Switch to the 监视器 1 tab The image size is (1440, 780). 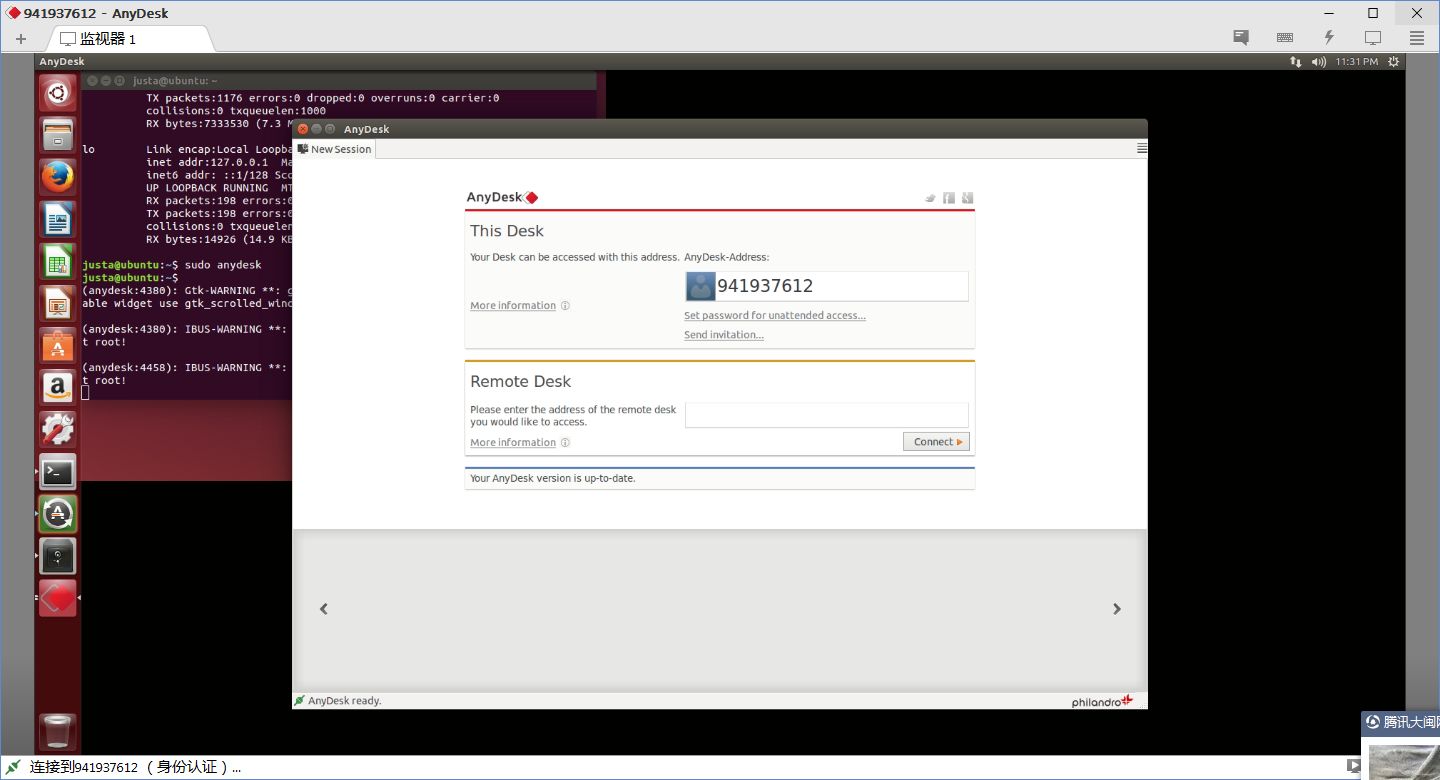pos(128,39)
